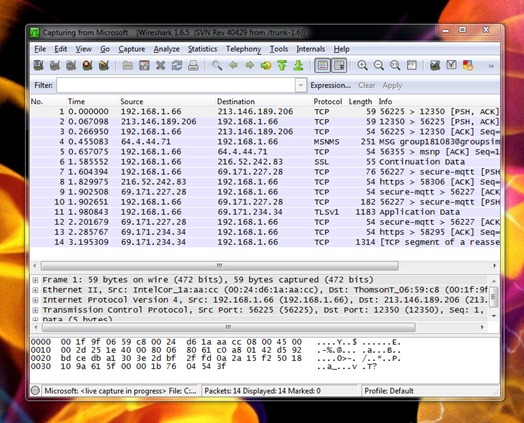This screenshot has width=524, height=423.
Task: Close the capture file using X icon
Action: tap(160, 65)
